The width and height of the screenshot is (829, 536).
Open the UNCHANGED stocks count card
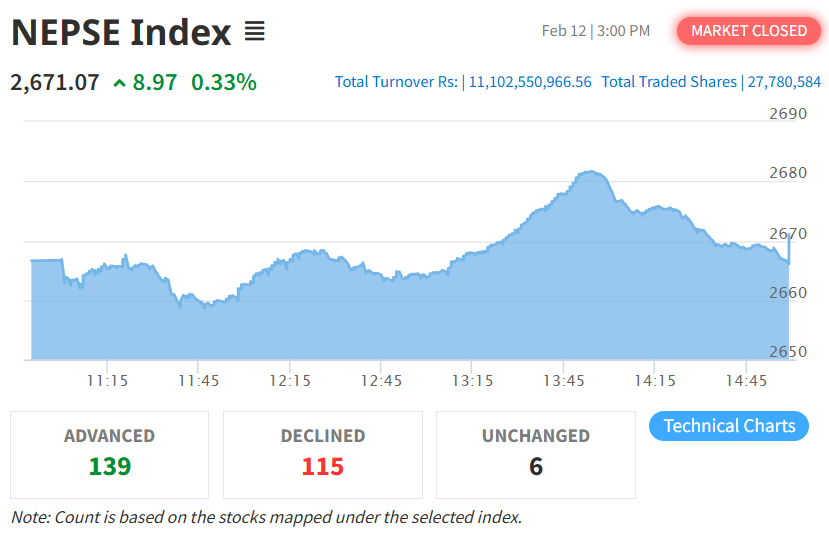(536, 454)
